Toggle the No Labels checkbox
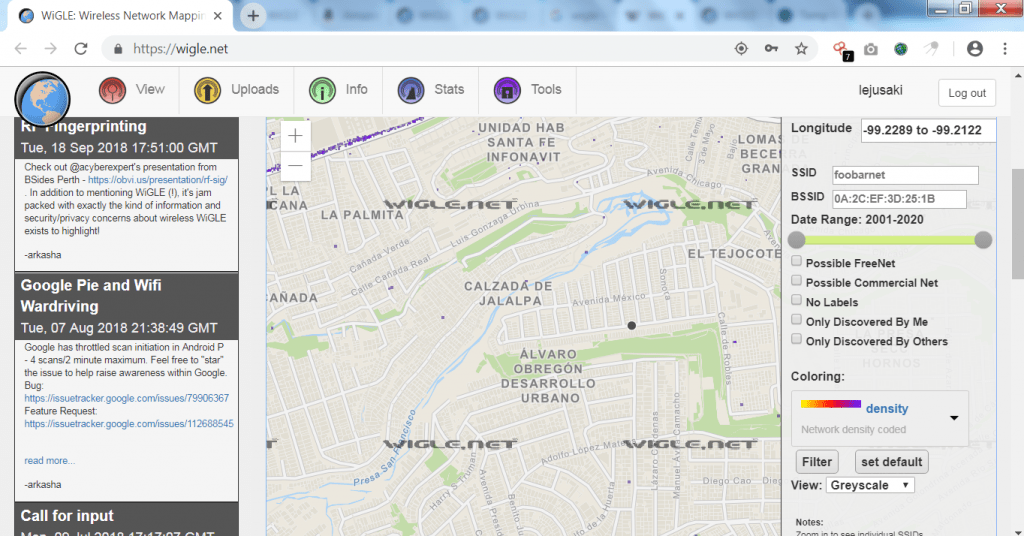Image resolution: width=1024 pixels, height=536 pixels. 796,300
